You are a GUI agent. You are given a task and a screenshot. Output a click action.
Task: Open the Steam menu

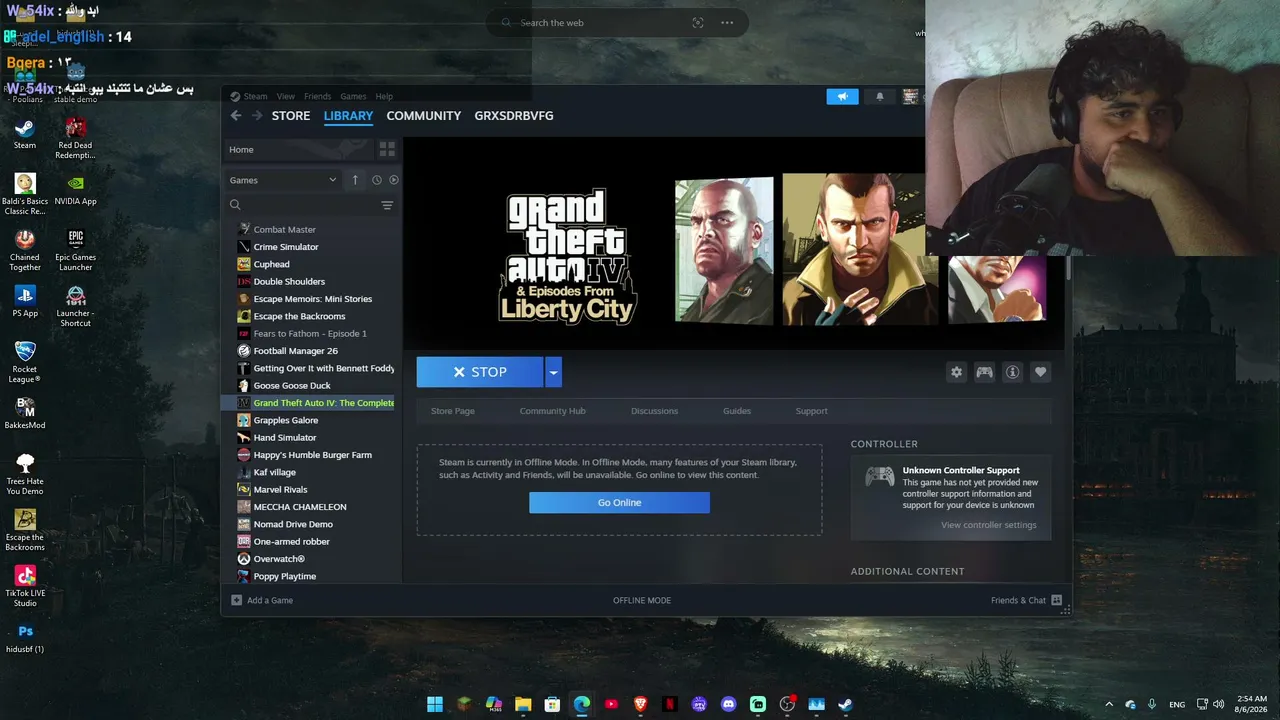click(x=255, y=96)
